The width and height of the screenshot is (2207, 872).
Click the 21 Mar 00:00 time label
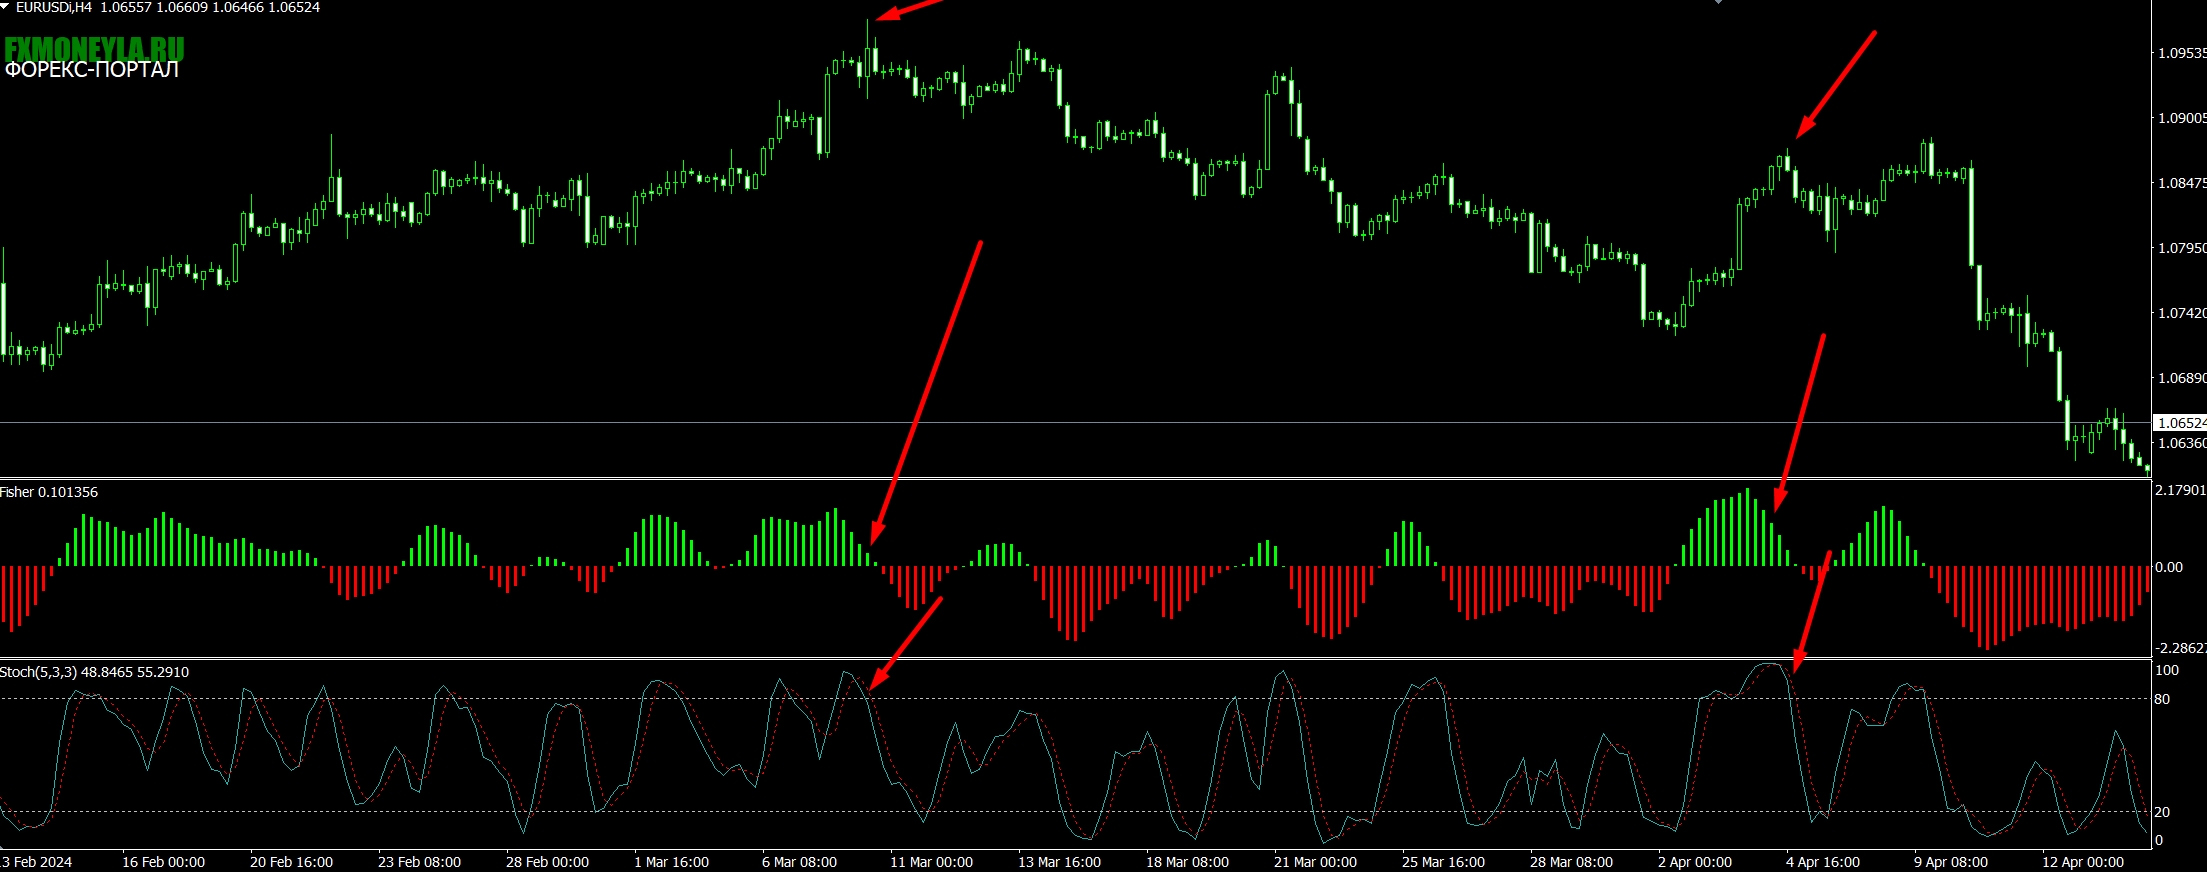coord(1315,862)
